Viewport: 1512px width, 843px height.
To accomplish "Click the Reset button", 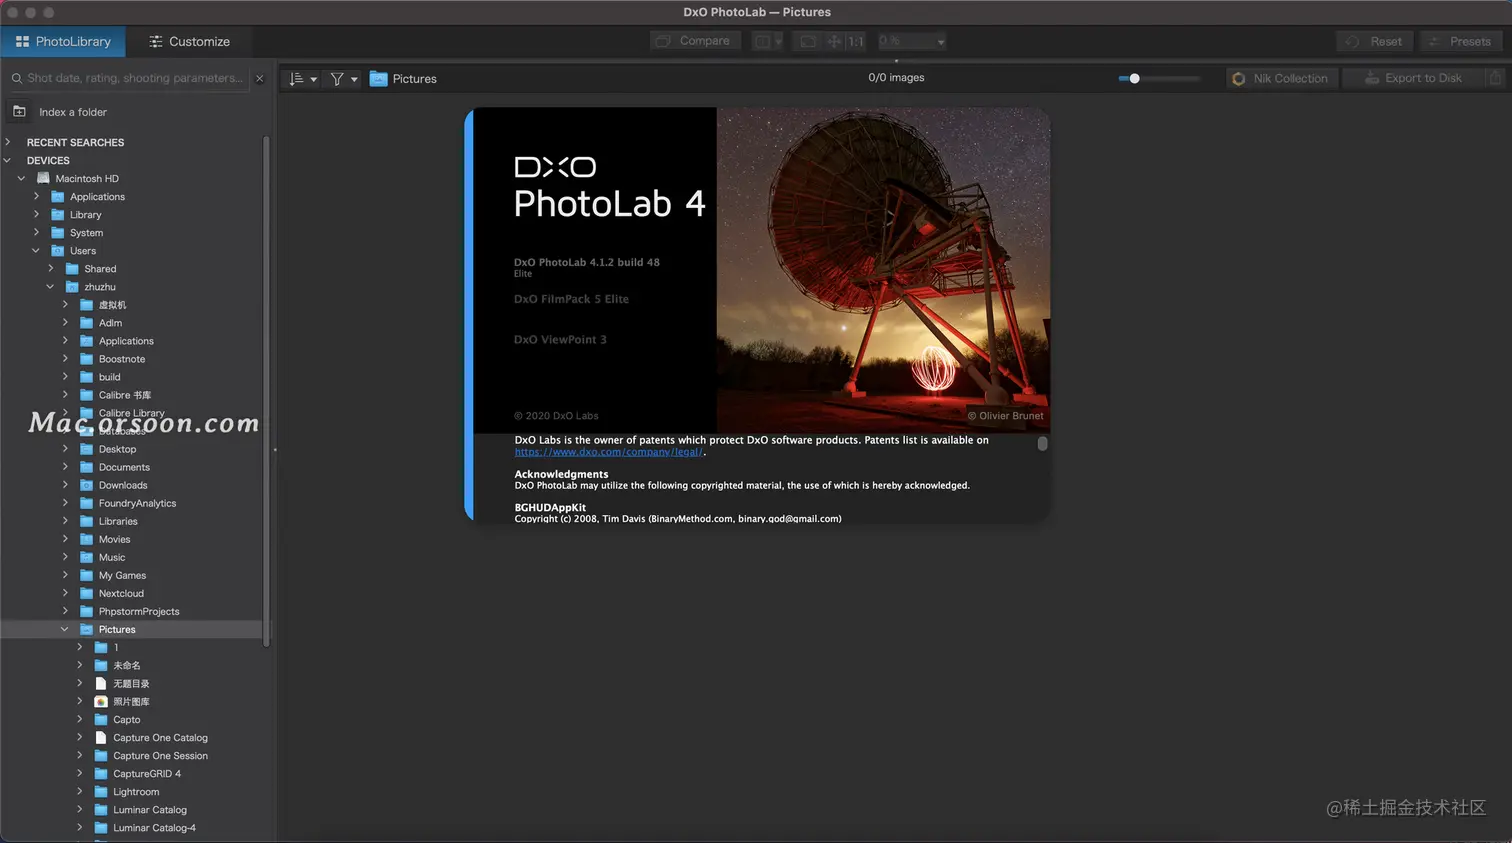I will tap(1374, 41).
